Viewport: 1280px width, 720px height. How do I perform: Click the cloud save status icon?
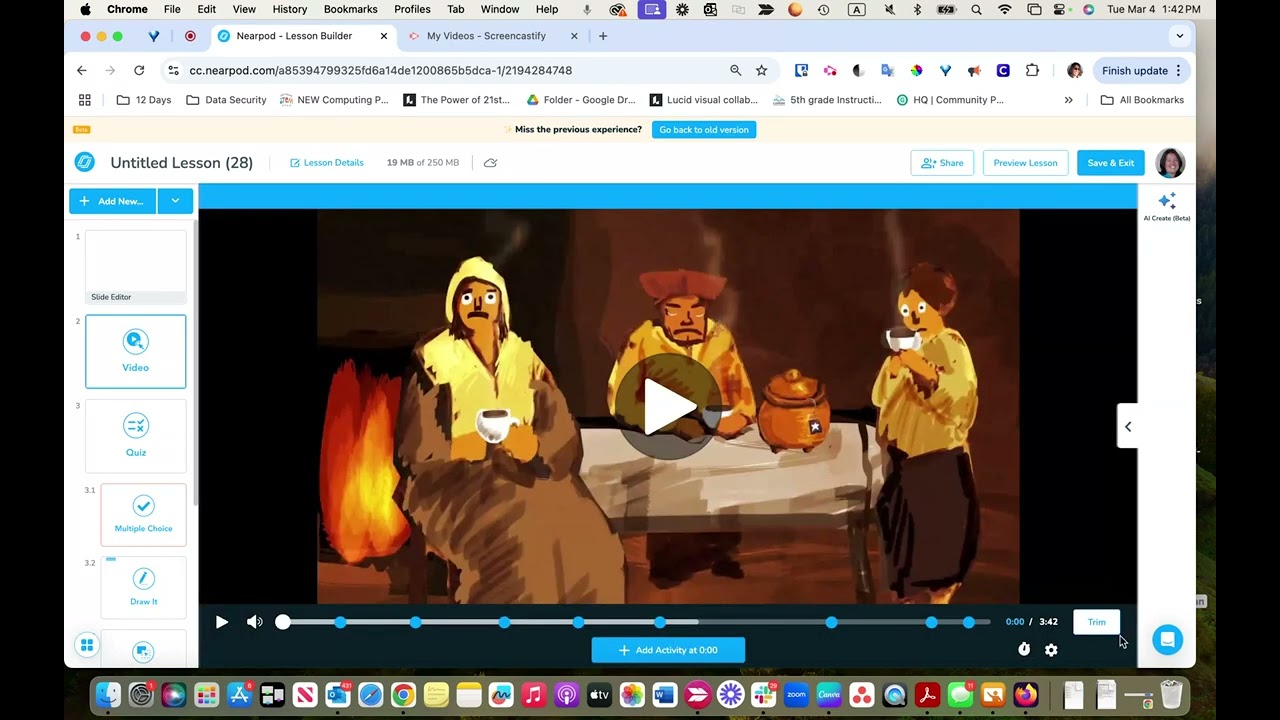click(490, 162)
